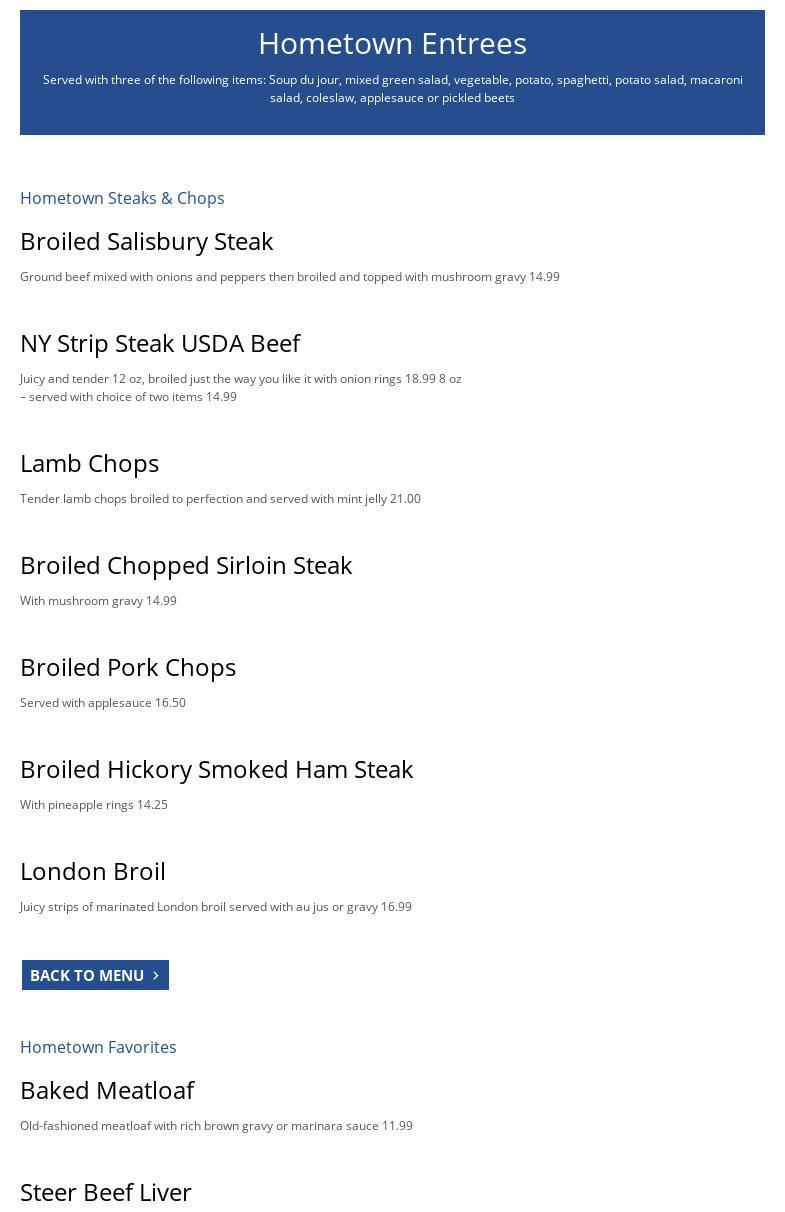Select the Broiled Salisbury Steak heading
The height and width of the screenshot is (1212, 785).
[146, 241]
